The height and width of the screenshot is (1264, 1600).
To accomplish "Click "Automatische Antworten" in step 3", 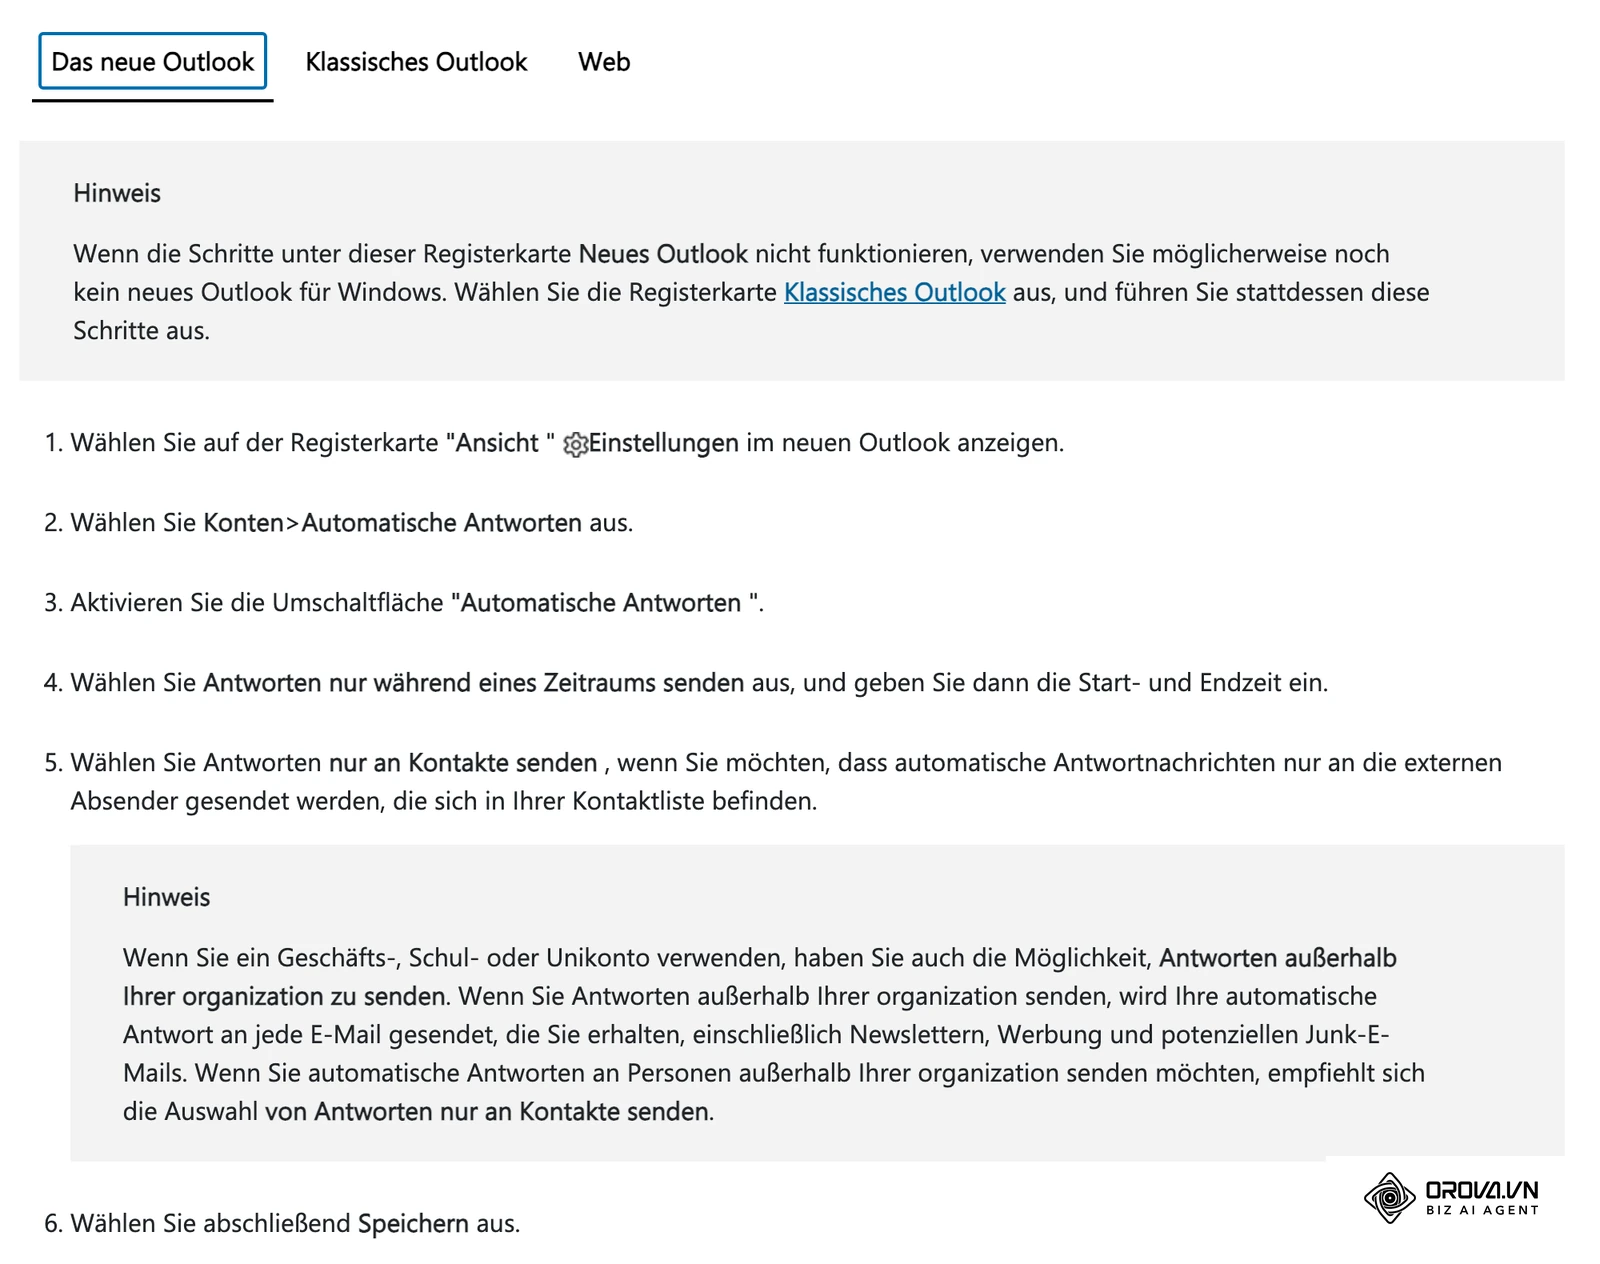I will pyautogui.click(x=600, y=603).
